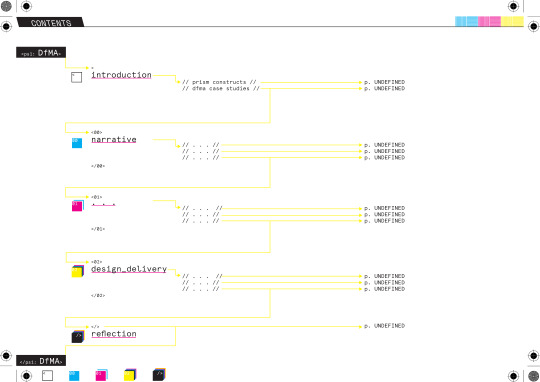The width and height of the screenshot is (540, 382).
Task: Click the opening DfMA tag label
Action: (41, 53)
